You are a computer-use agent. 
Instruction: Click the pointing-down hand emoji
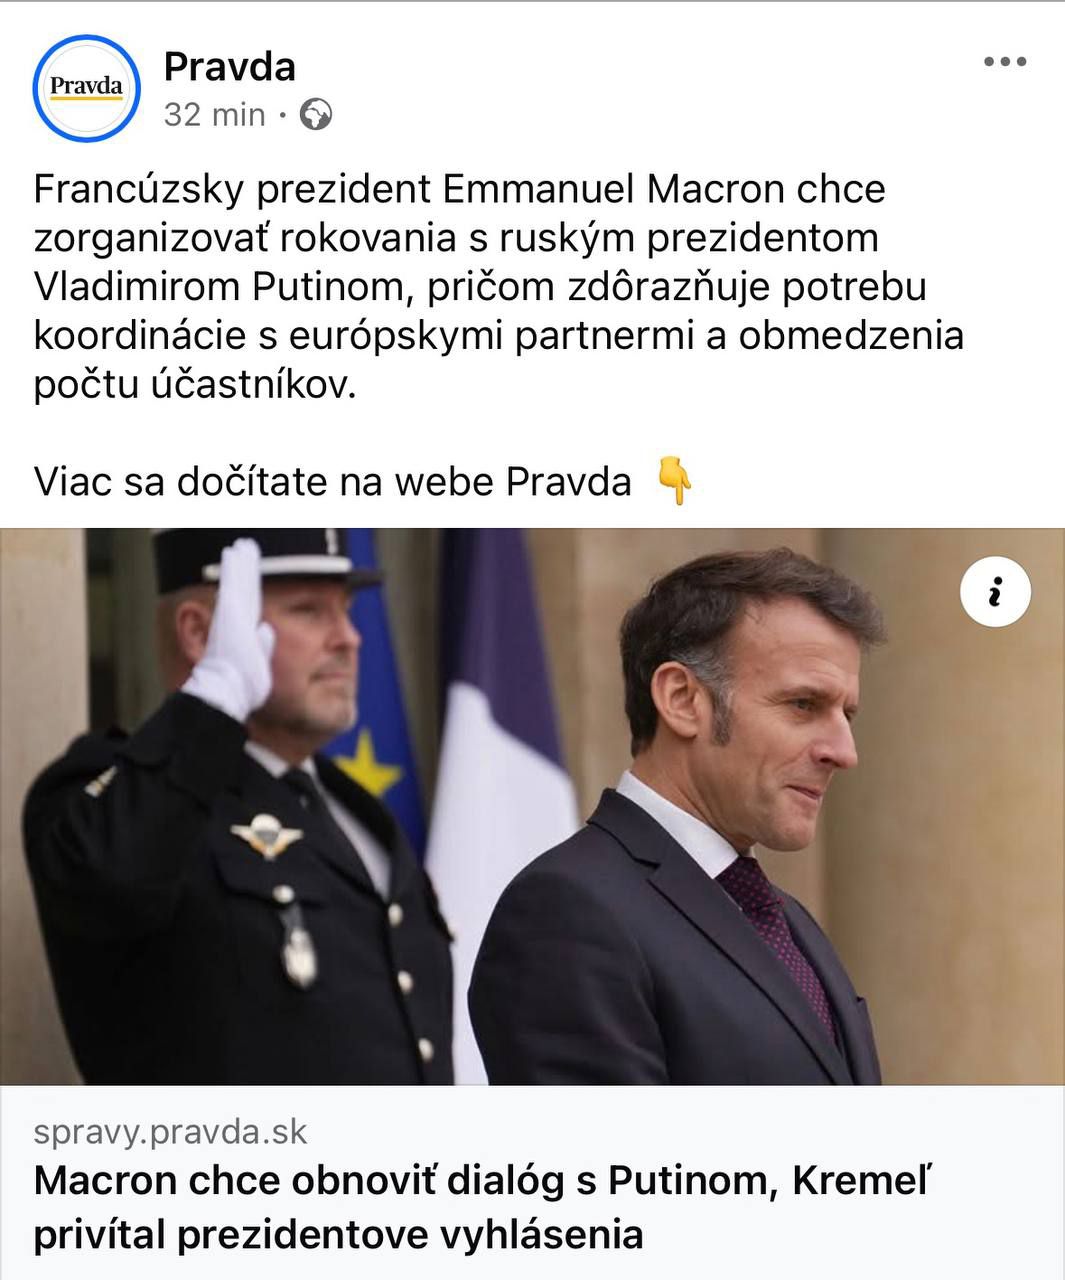point(675,482)
